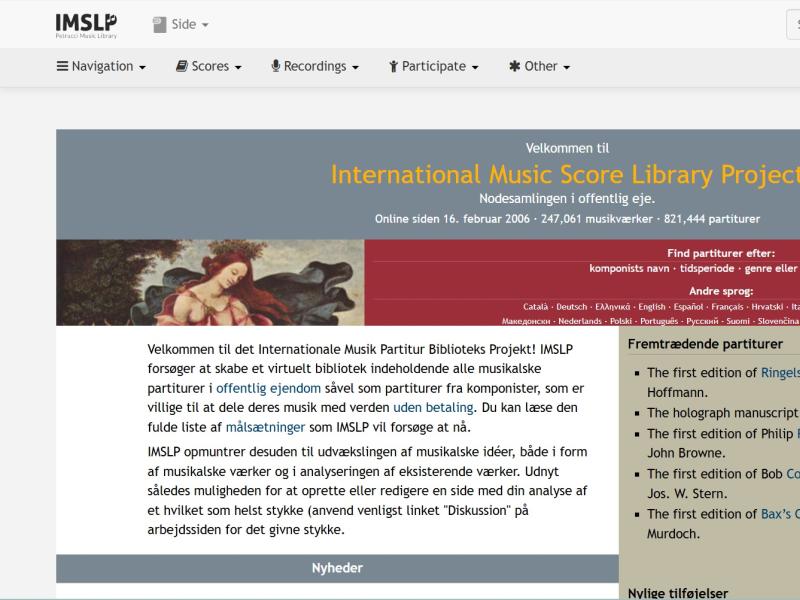Switch language to Português

click(659, 321)
